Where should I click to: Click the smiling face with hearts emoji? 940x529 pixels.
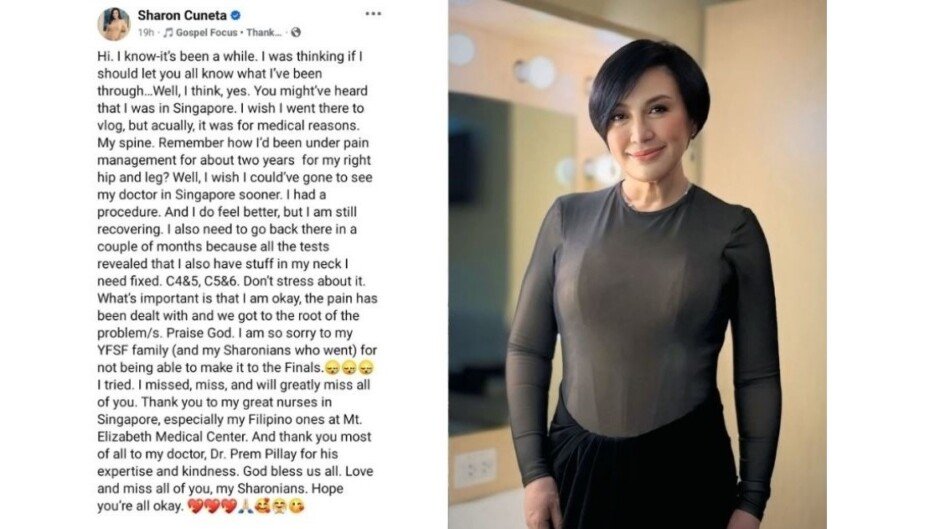262,506
